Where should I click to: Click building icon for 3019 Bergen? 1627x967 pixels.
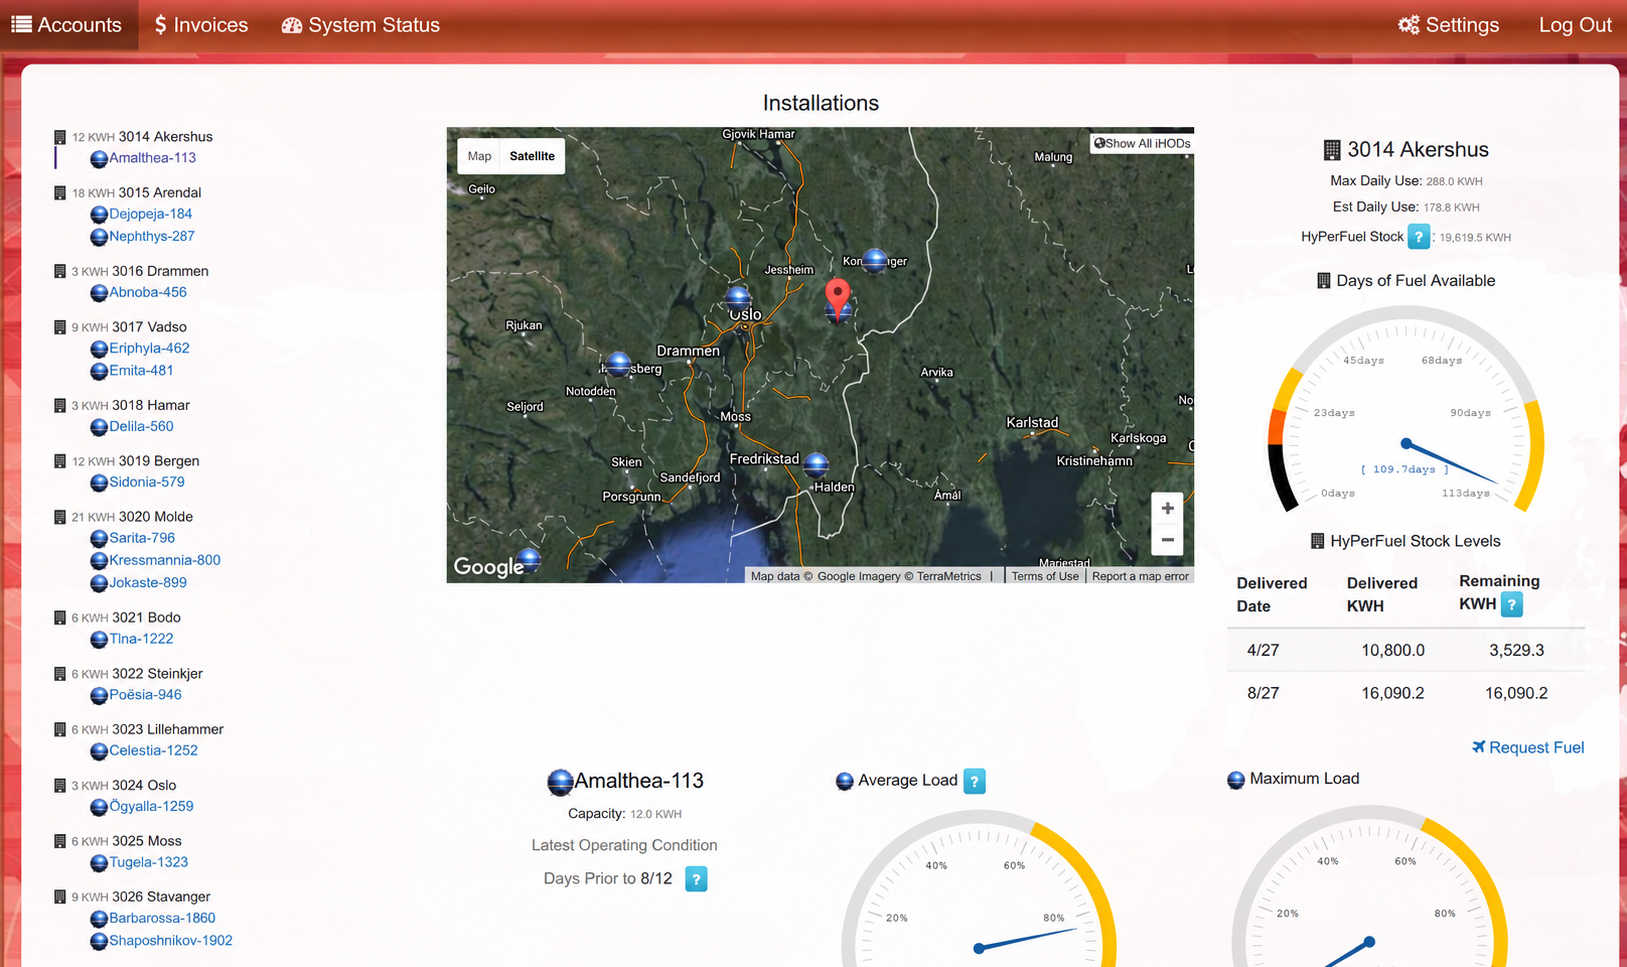click(x=60, y=461)
